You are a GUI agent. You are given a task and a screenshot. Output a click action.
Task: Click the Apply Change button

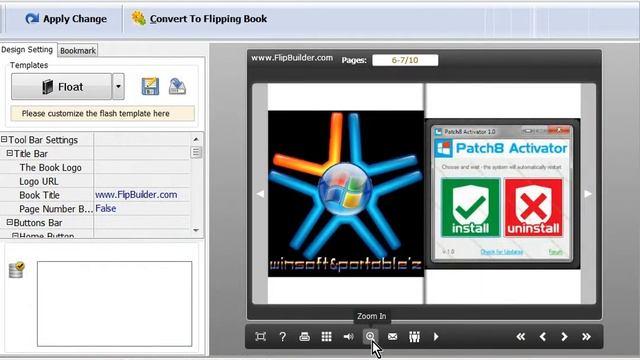coord(66,19)
